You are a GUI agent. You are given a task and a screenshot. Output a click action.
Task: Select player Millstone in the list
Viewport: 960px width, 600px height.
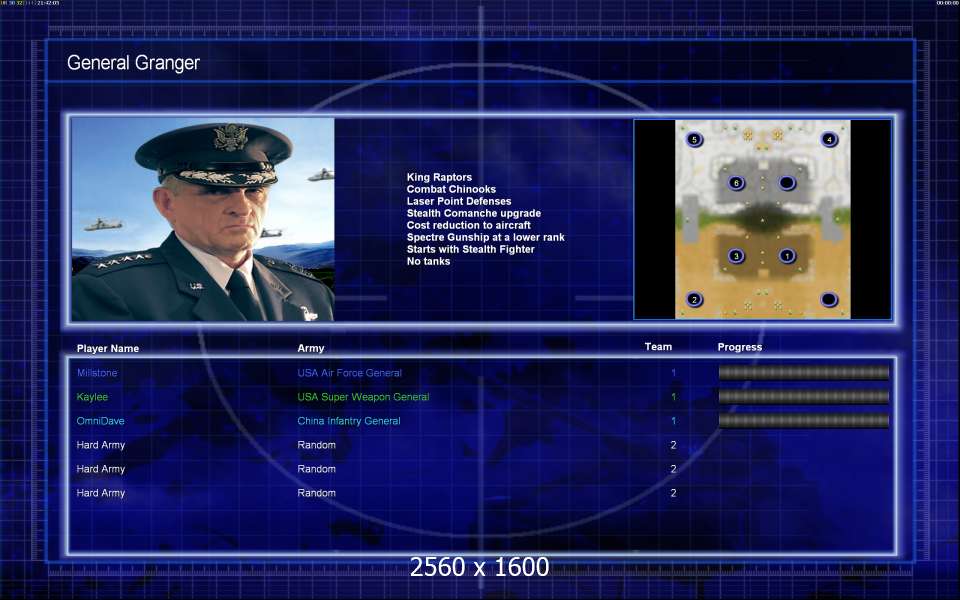pos(97,373)
